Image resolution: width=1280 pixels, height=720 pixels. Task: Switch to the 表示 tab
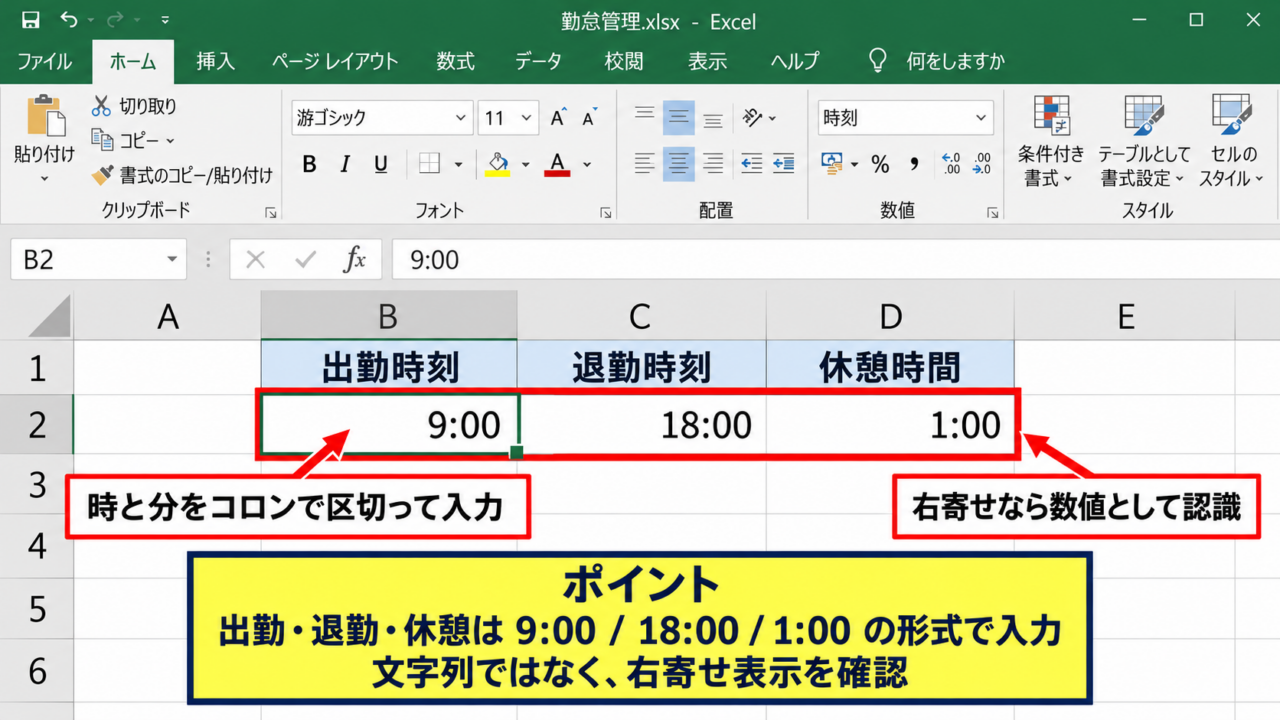point(707,61)
